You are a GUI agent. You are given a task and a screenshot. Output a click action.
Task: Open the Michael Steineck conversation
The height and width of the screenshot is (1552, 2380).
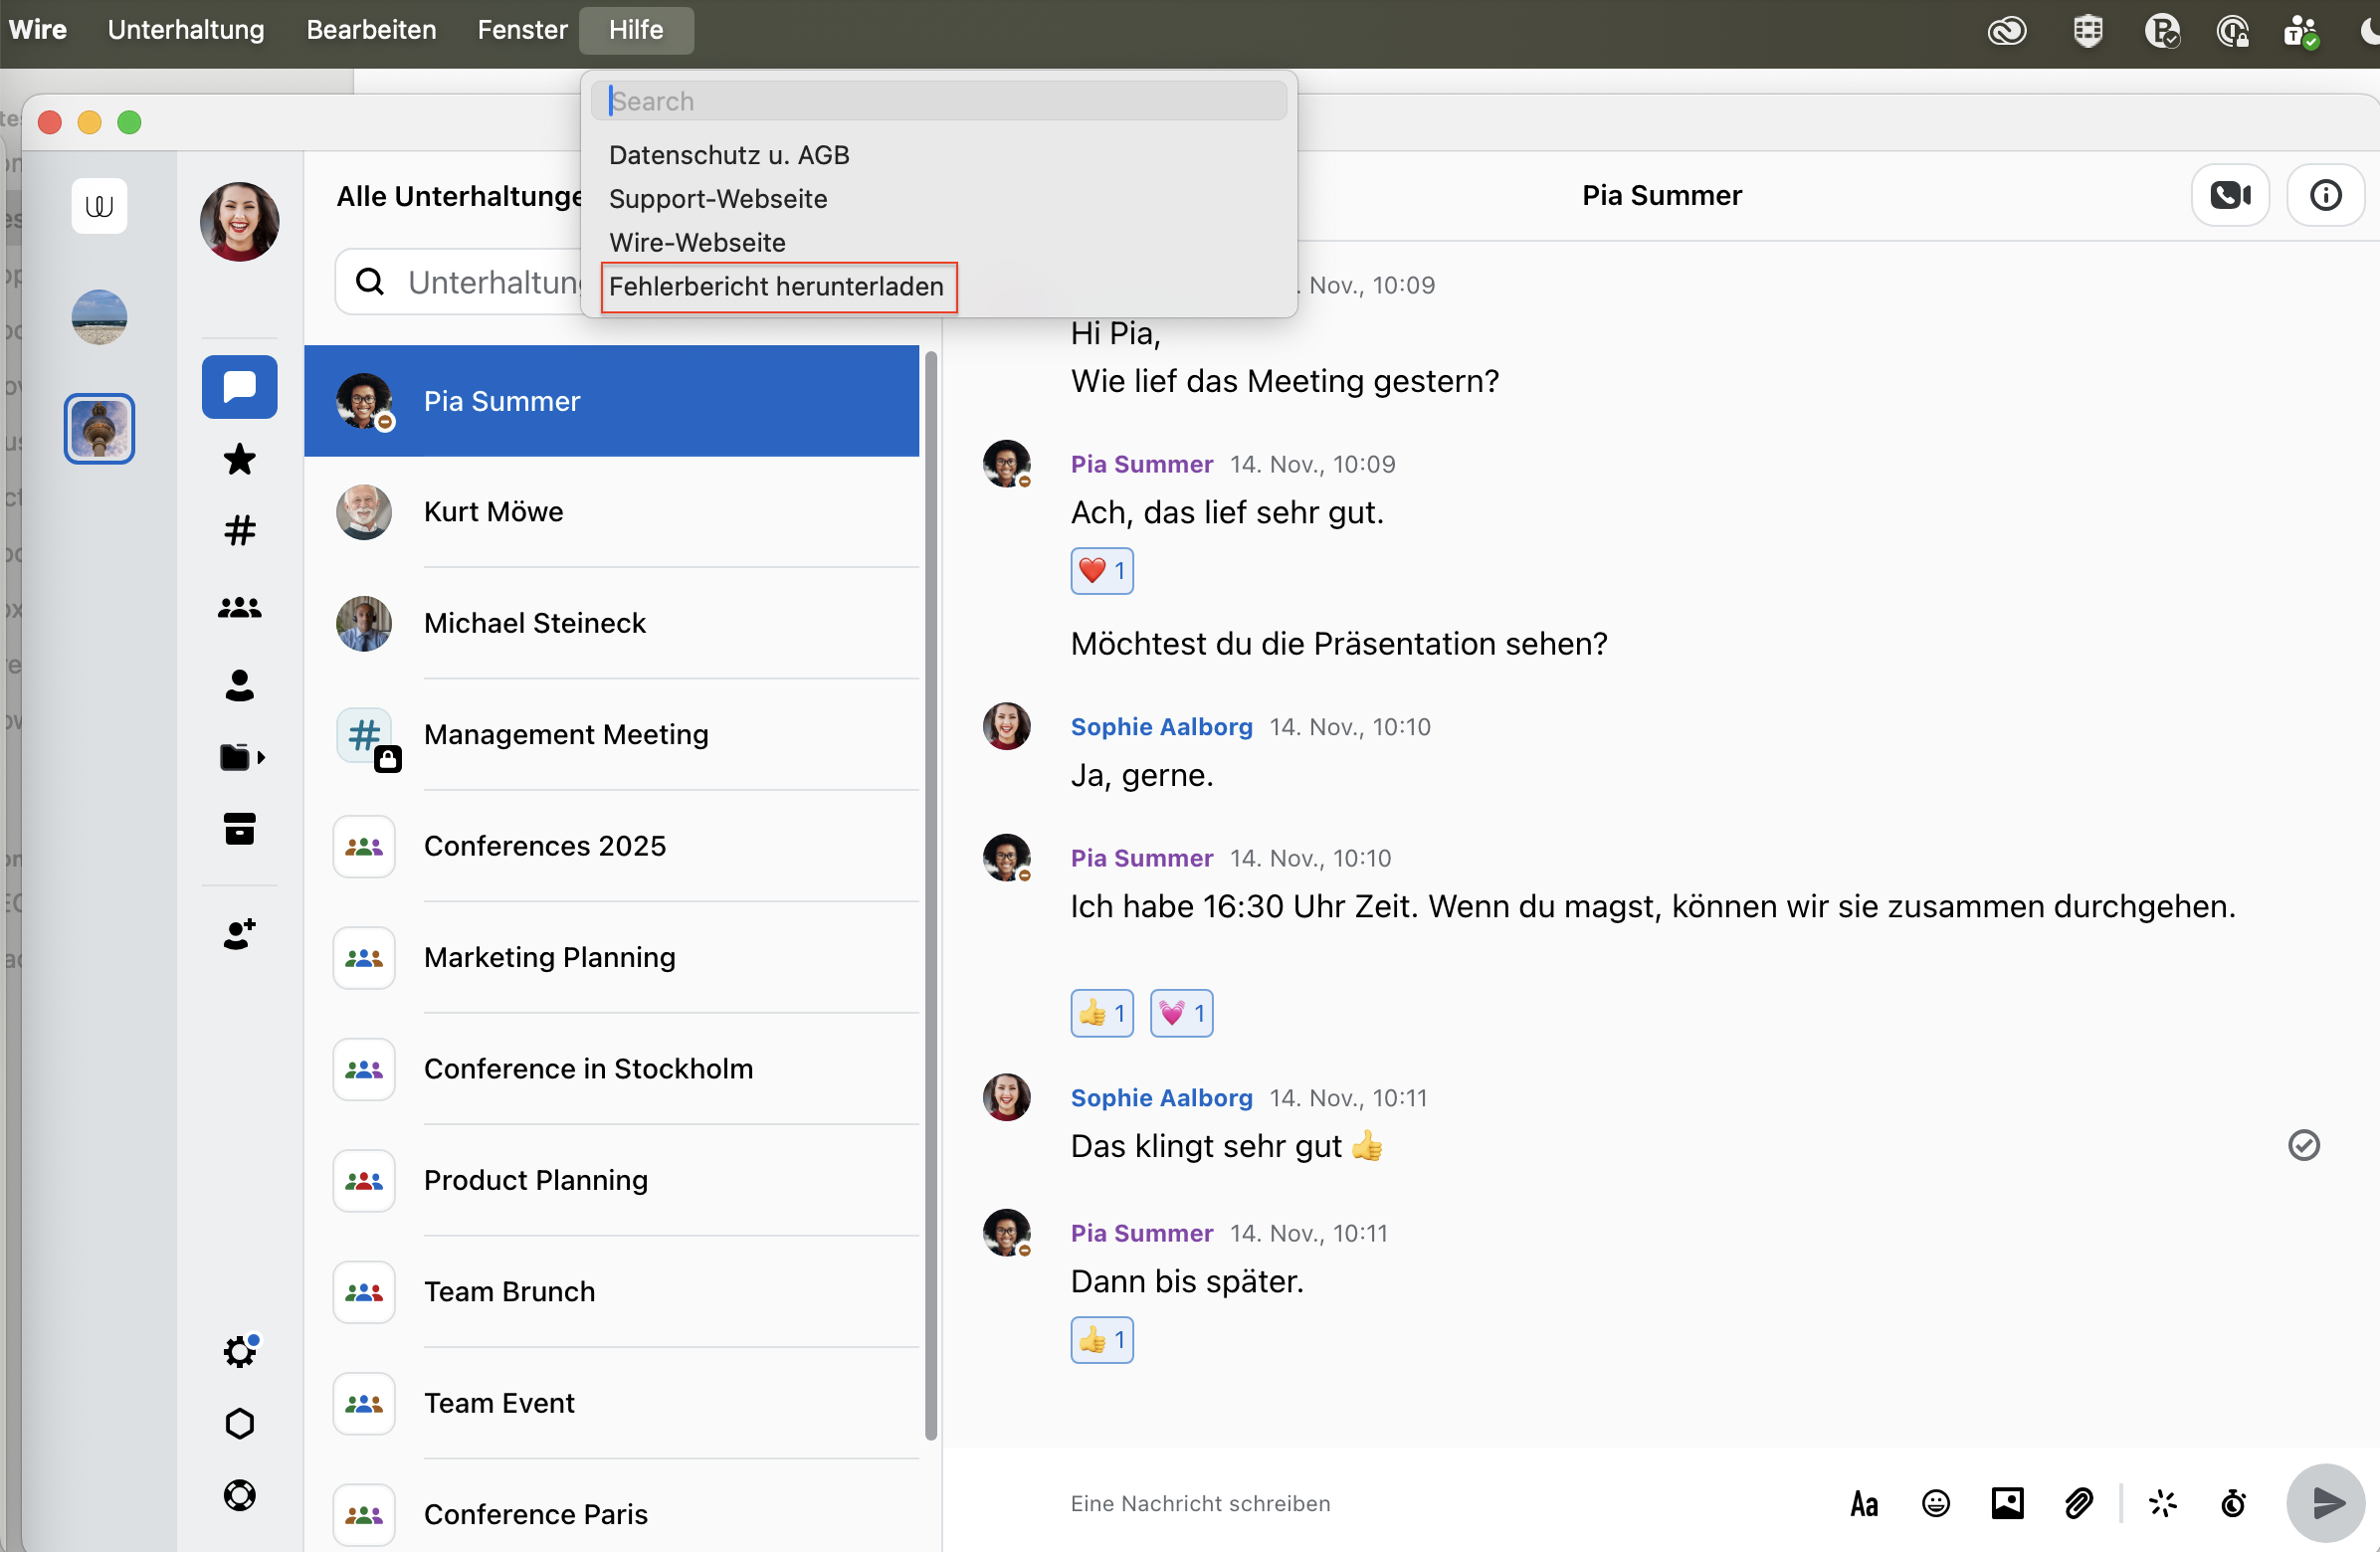(611, 623)
